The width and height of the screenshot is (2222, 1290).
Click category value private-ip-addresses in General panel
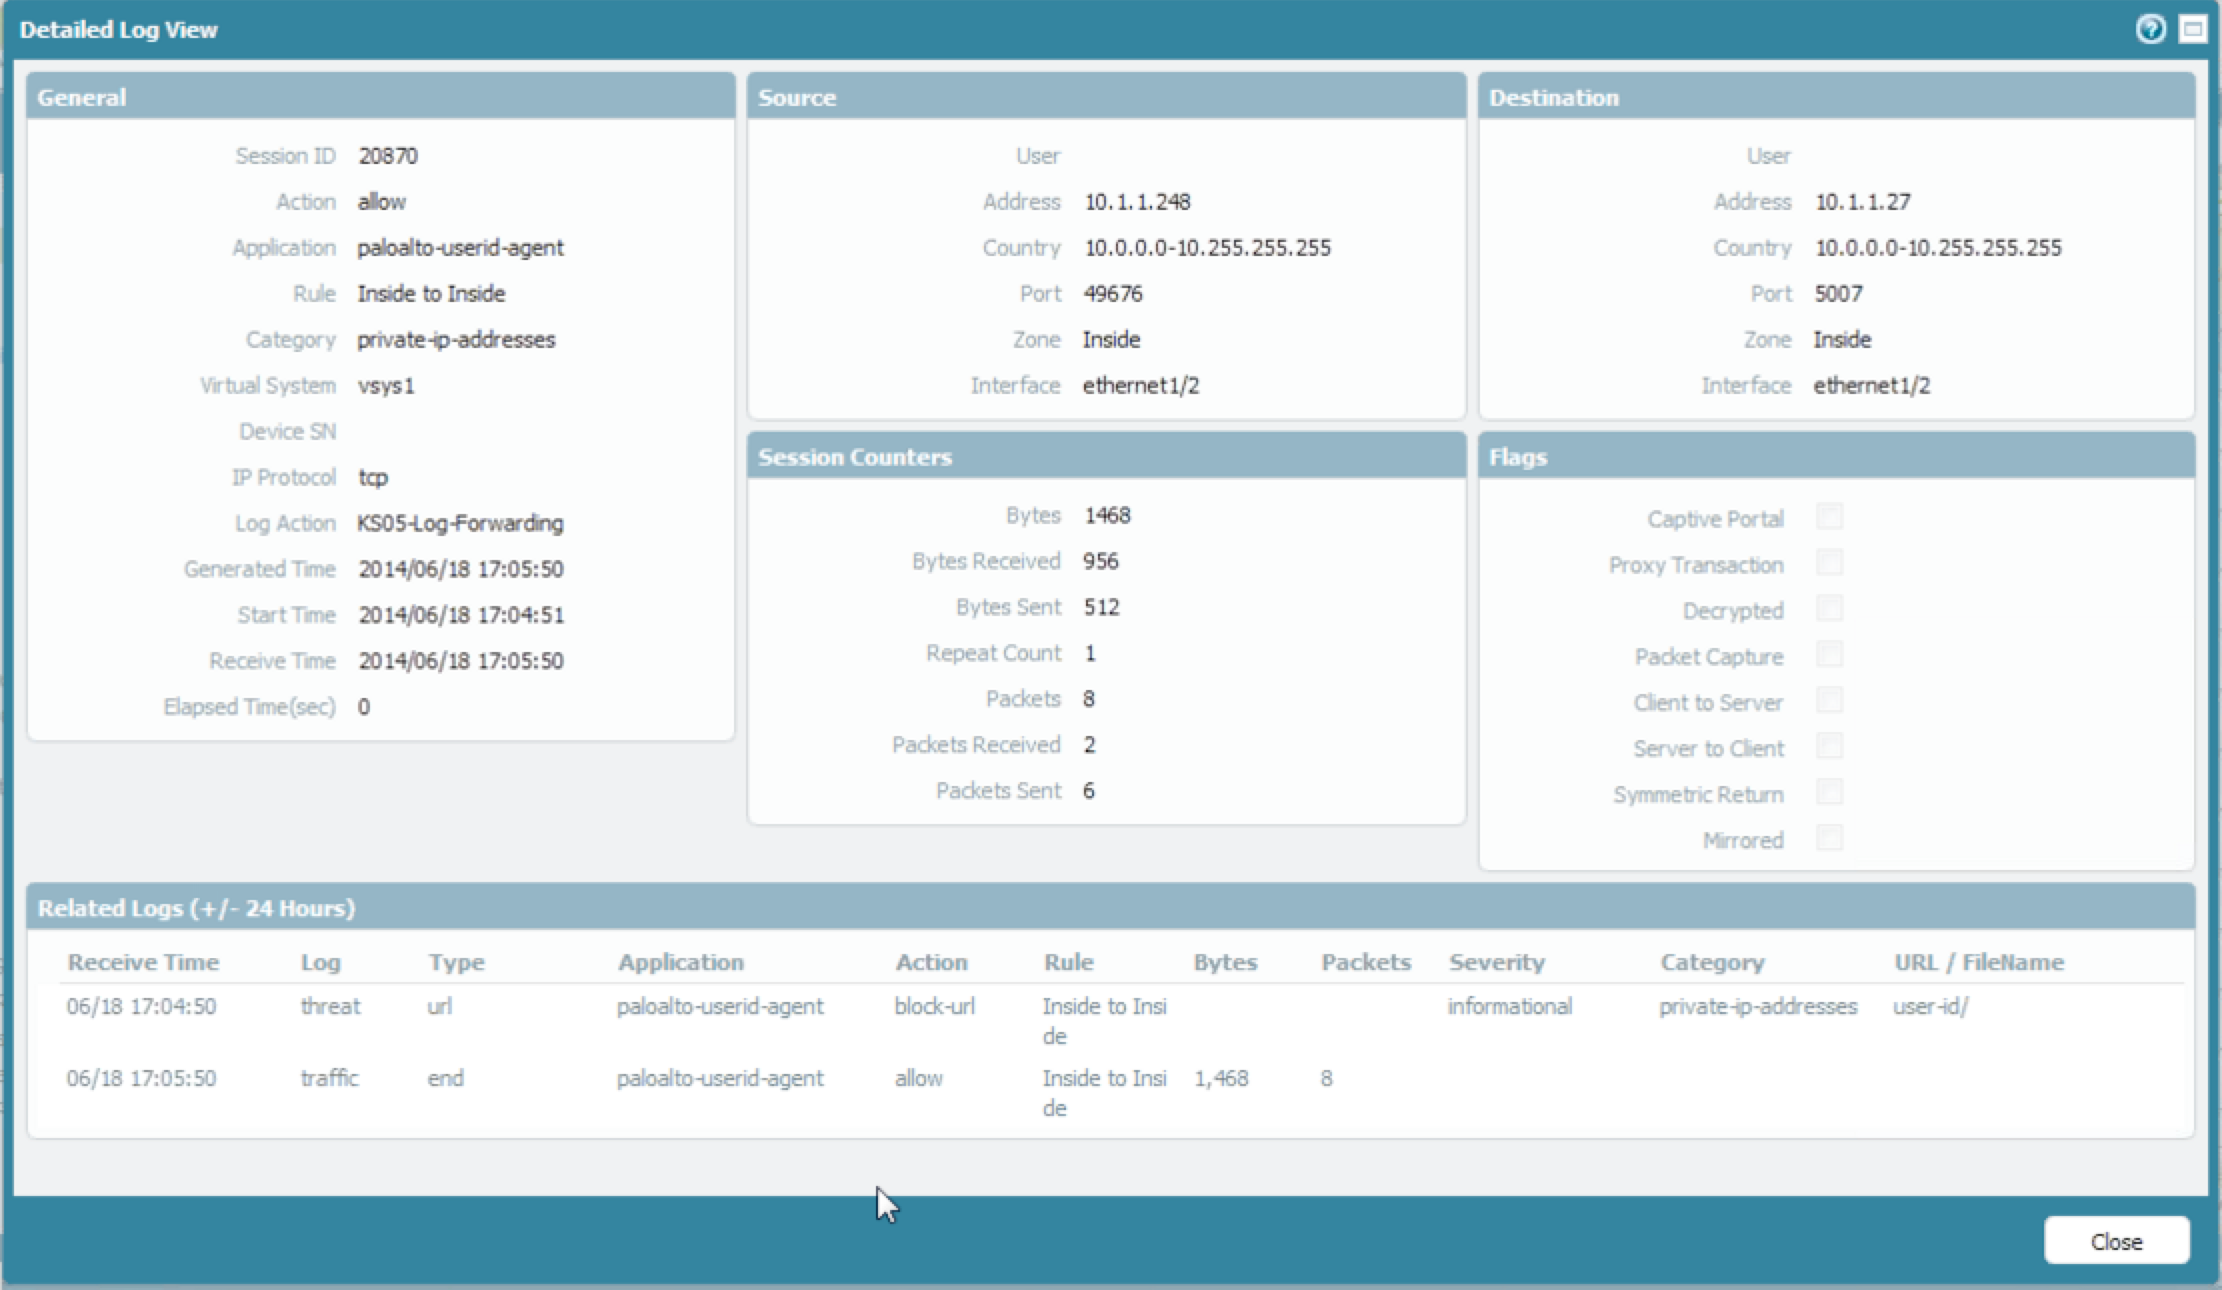[x=456, y=339]
